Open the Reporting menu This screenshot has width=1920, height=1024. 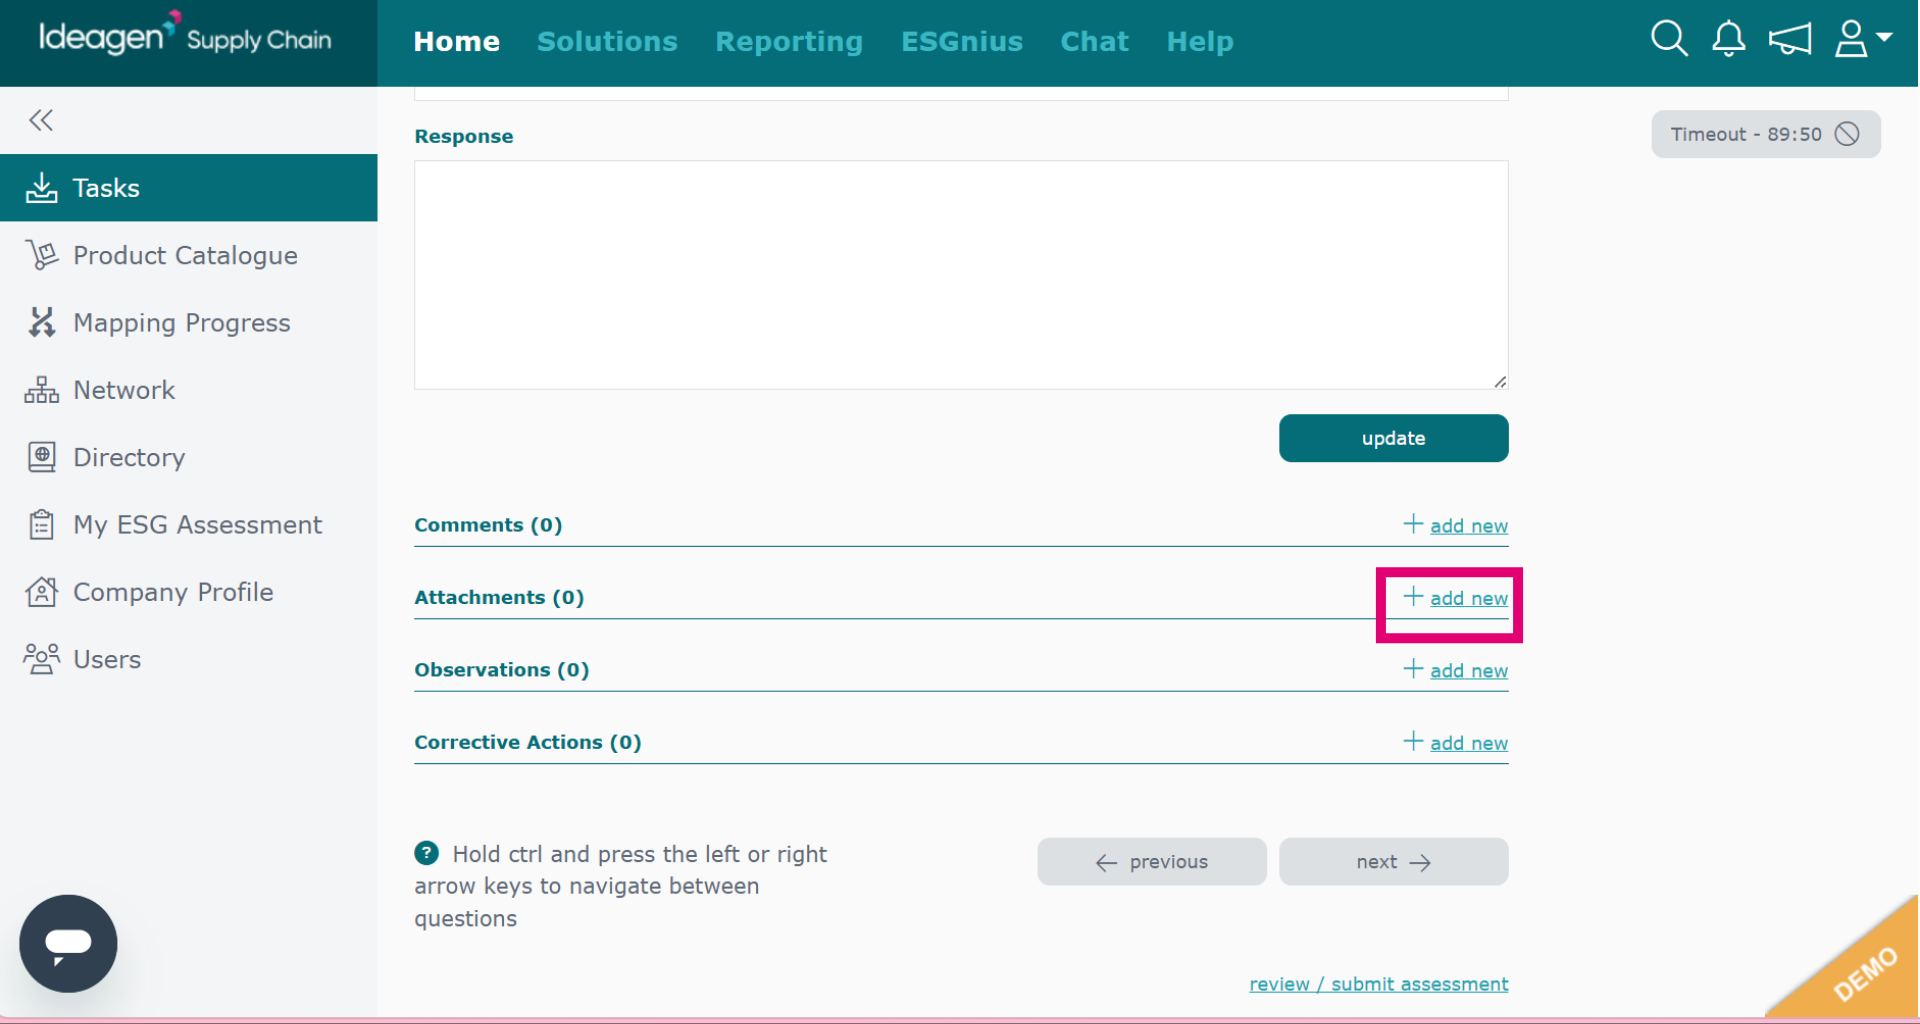pyautogui.click(x=789, y=41)
